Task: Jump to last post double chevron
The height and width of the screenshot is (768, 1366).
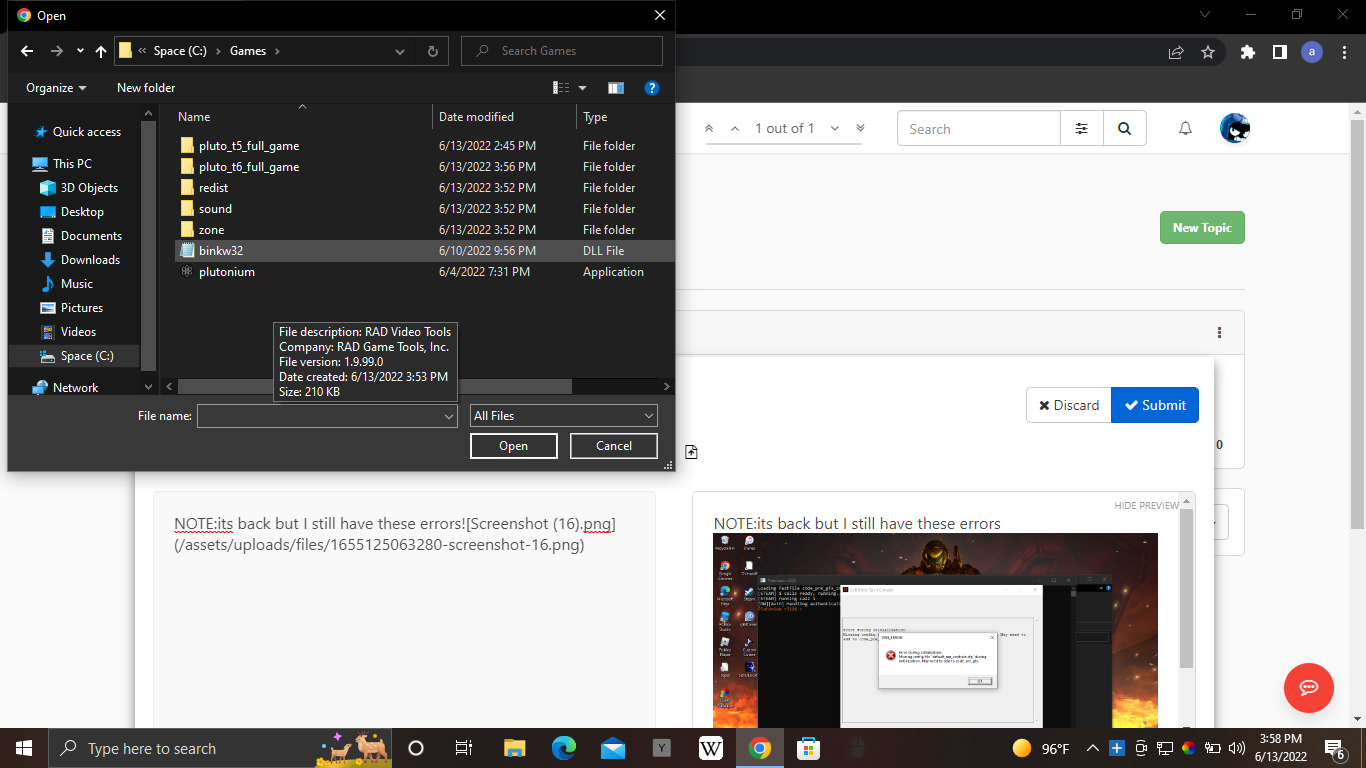Action: point(860,128)
